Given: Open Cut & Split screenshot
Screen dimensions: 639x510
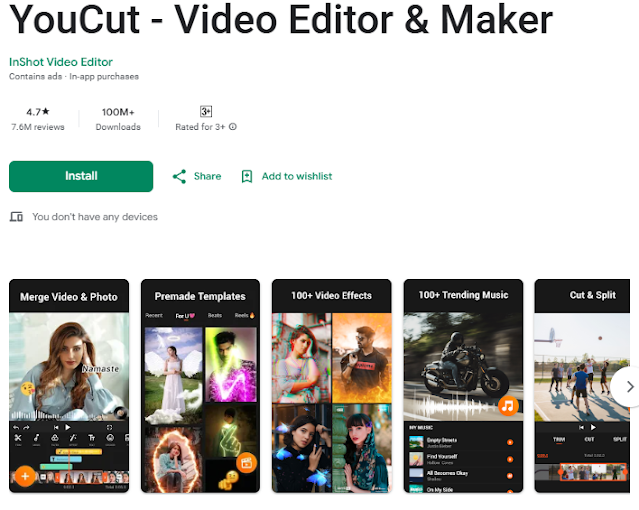Looking at the screenshot, I should 582,386.
